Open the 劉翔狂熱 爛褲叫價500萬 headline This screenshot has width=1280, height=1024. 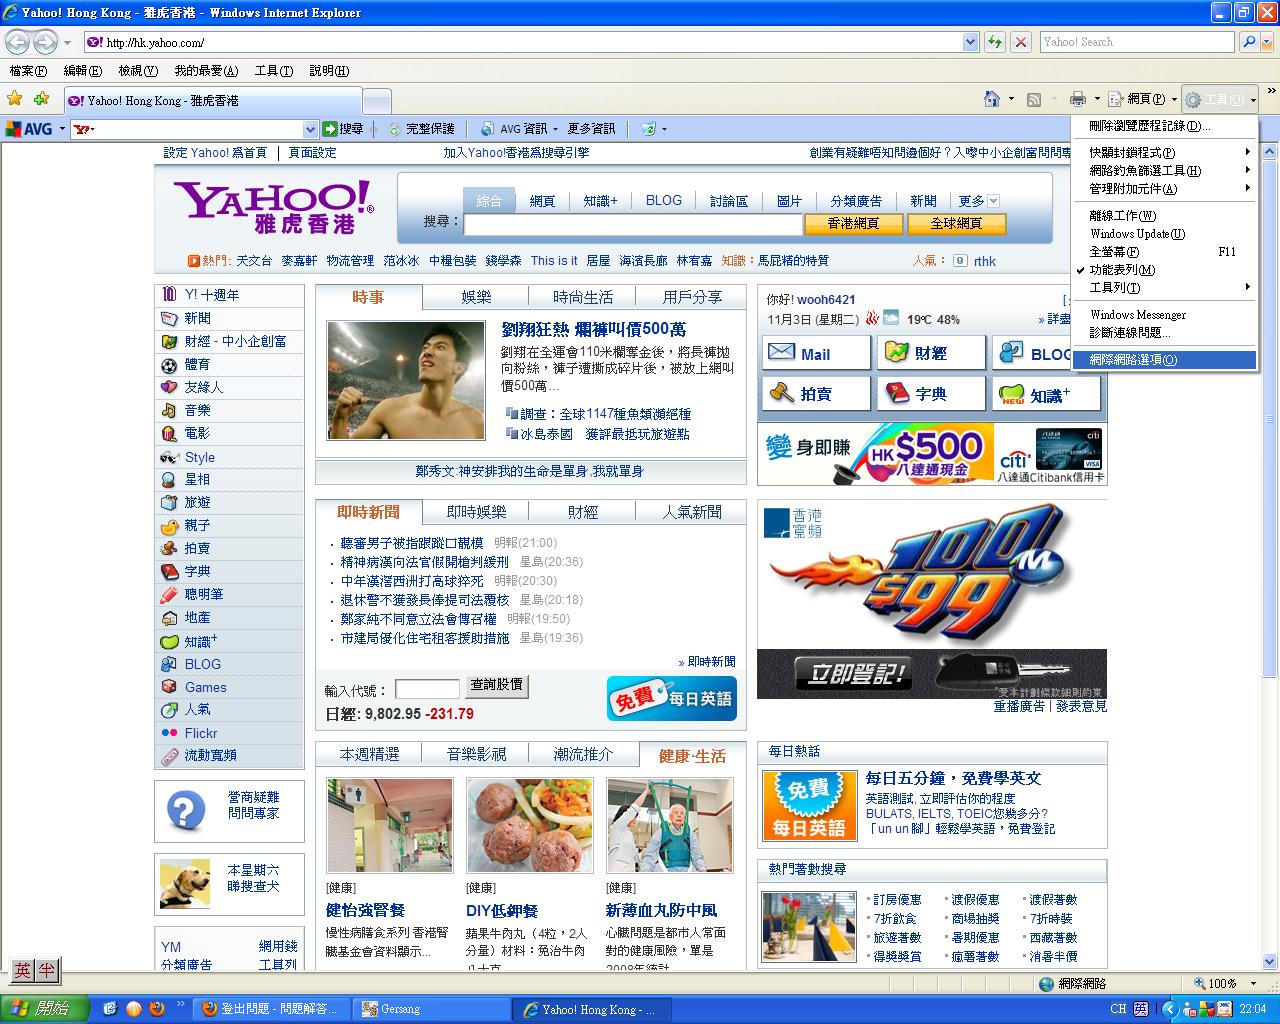594,329
